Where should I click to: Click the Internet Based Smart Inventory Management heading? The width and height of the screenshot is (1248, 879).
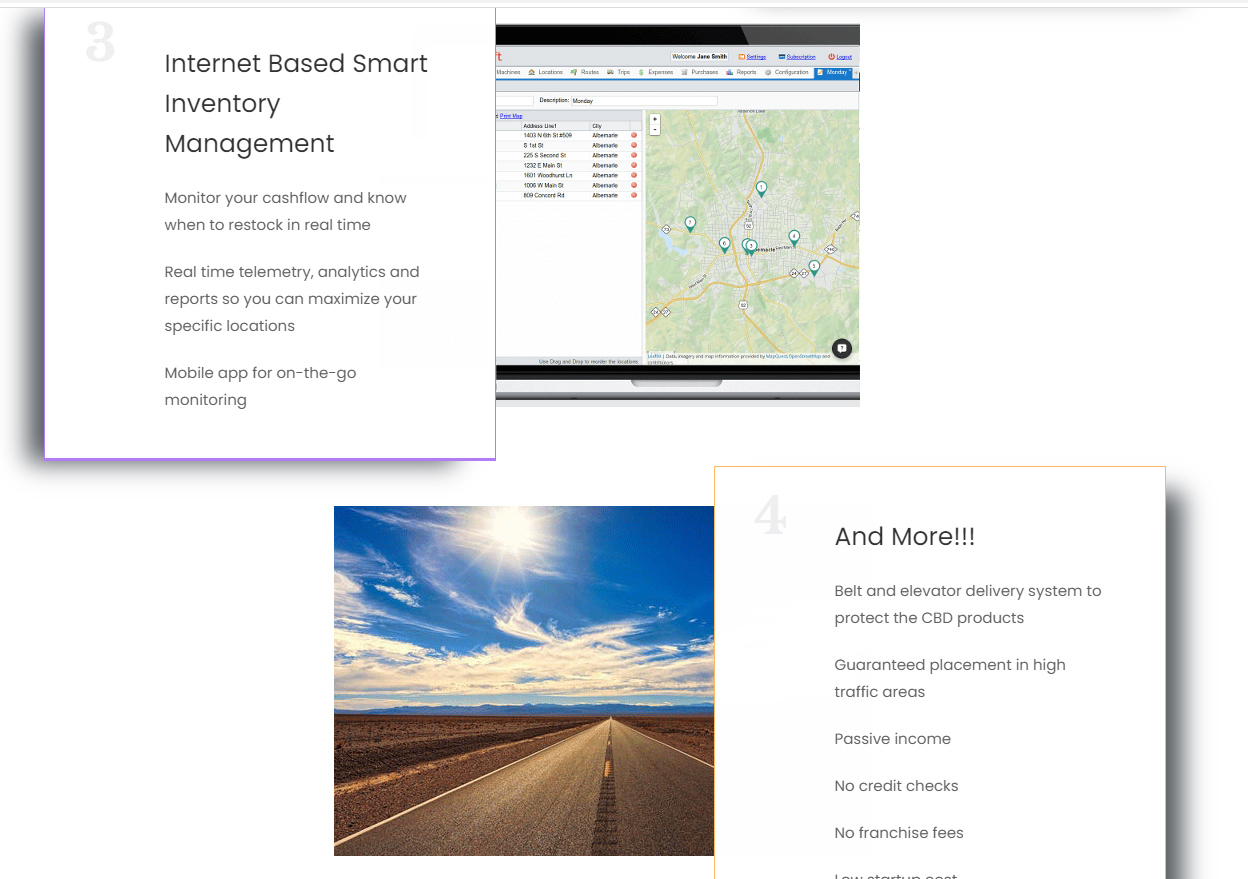(296, 103)
